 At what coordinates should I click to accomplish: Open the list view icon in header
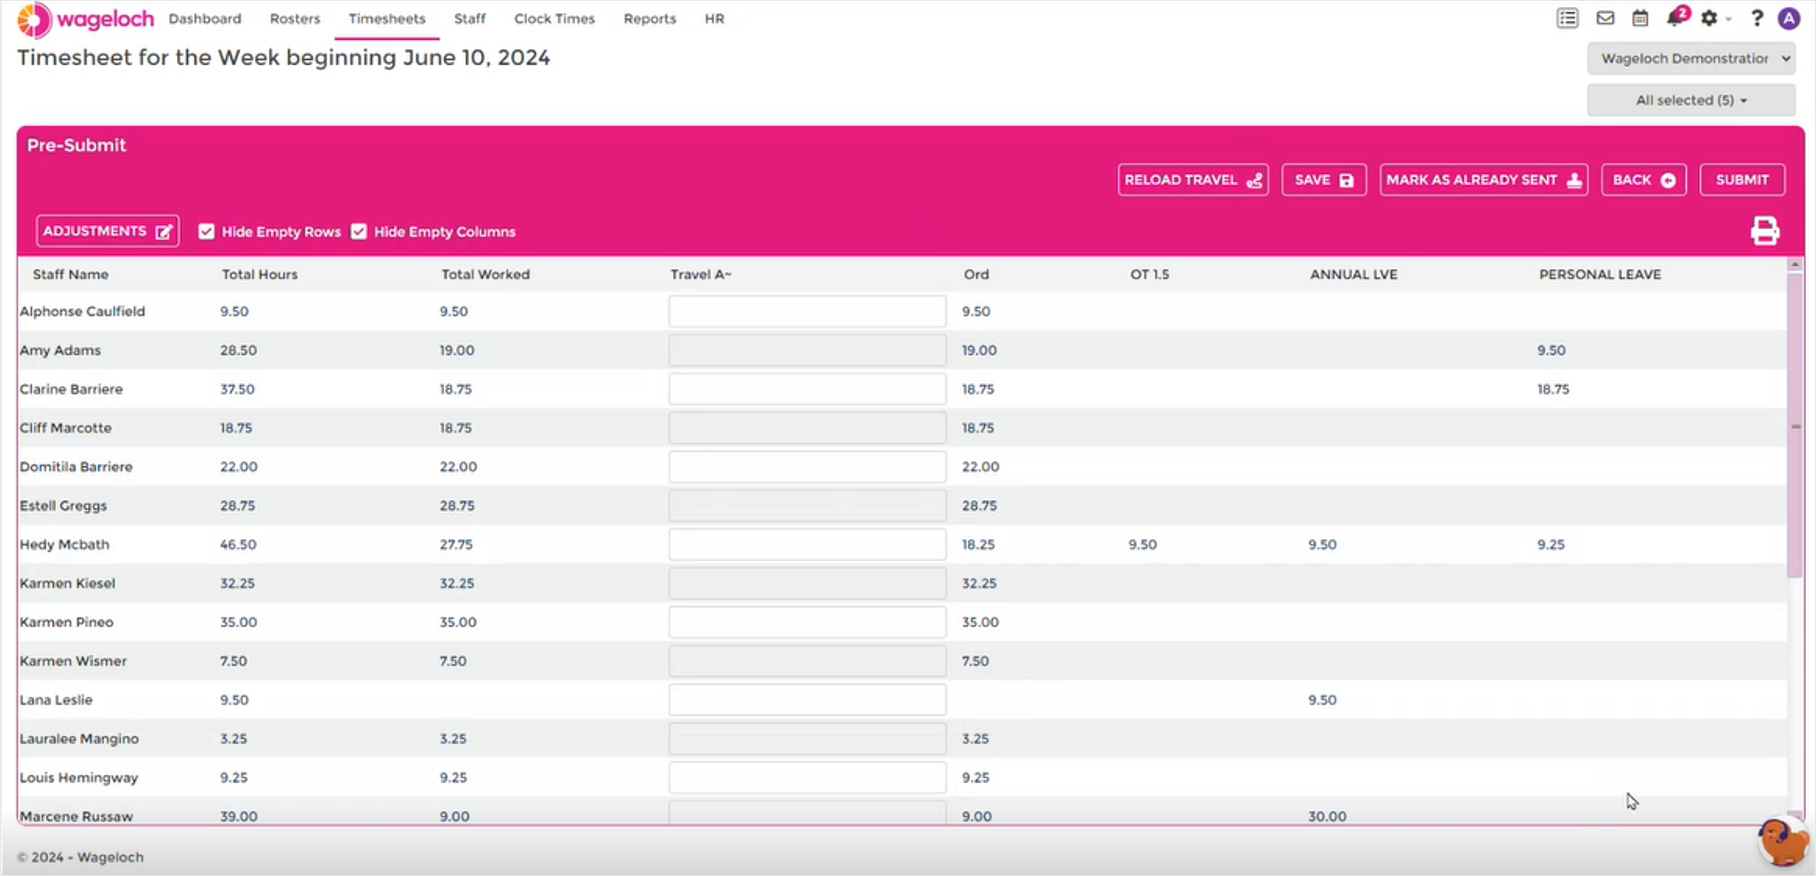tap(1567, 18)
